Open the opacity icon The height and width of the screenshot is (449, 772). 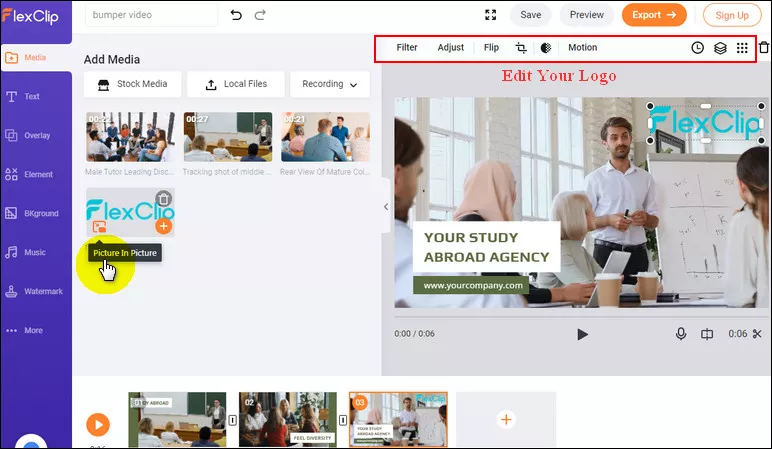546,48
